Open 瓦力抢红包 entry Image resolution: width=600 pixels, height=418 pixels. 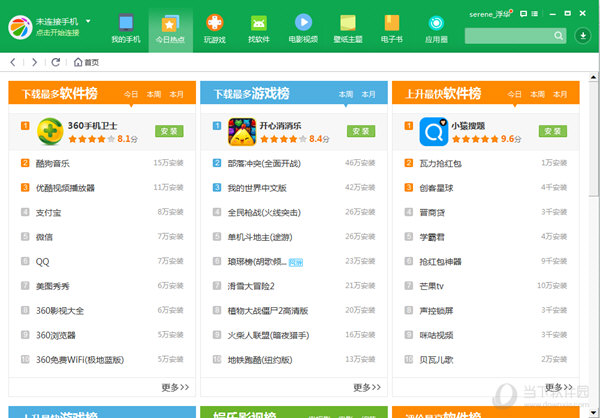point(440,163)
